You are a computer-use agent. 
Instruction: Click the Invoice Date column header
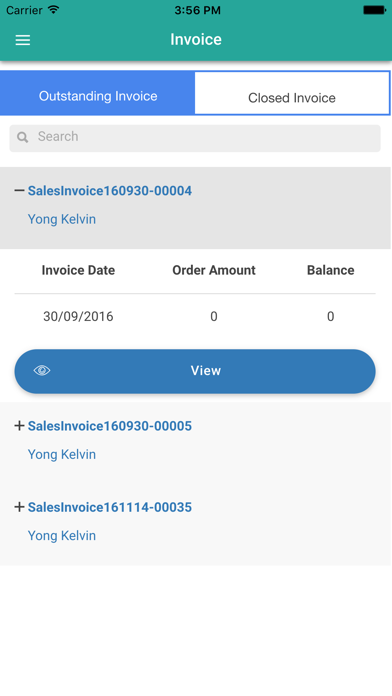click(78, 270)
